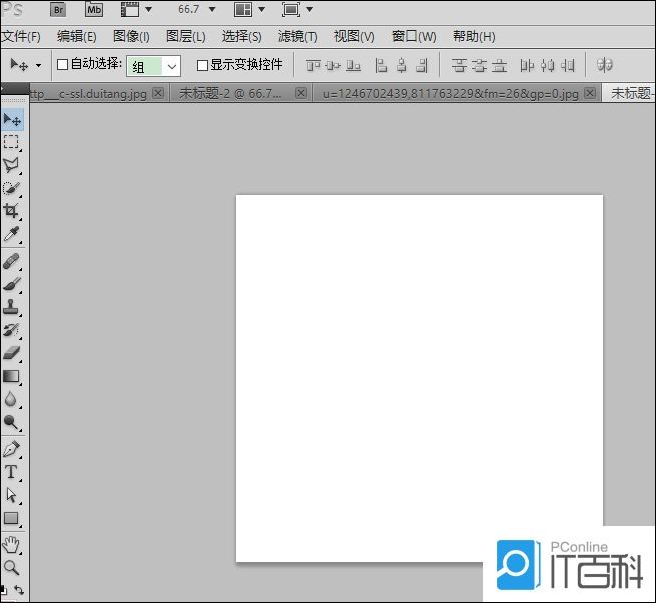The image size is (656, 603).
Task: Select the Zoom magnifier tool
Action: 12,567
